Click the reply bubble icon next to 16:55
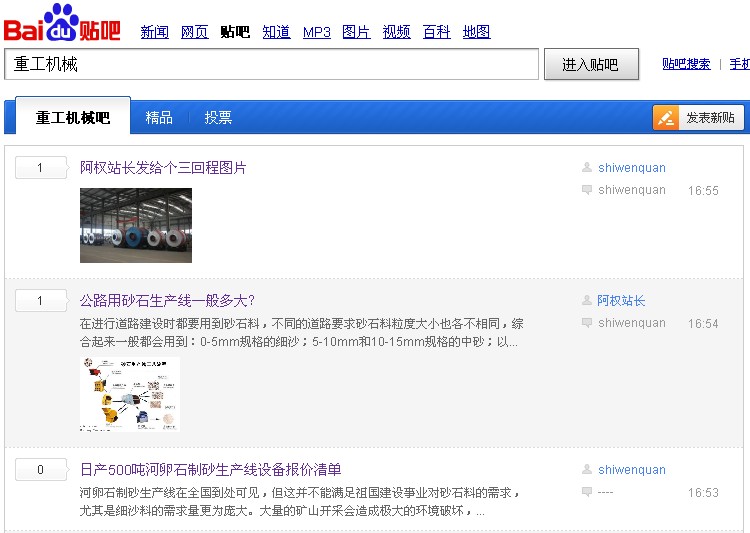The image size is (750, 533). click(586, 190)
